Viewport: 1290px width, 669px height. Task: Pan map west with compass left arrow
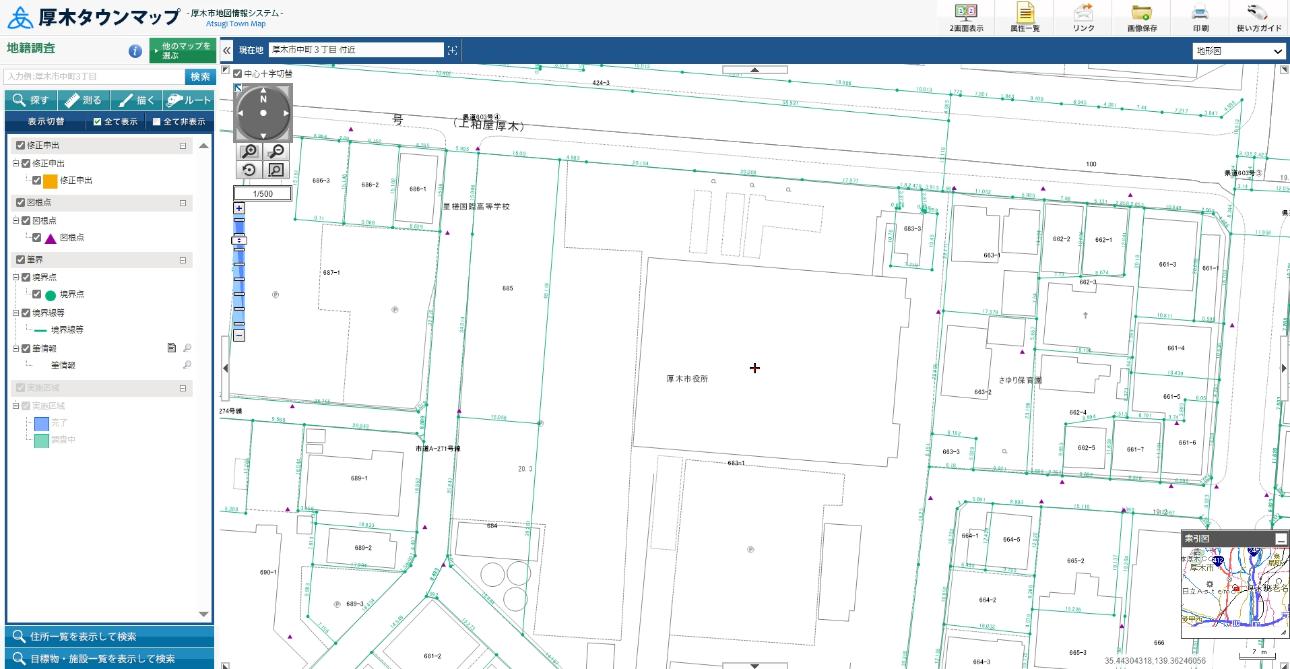click(x=241, y=112)
